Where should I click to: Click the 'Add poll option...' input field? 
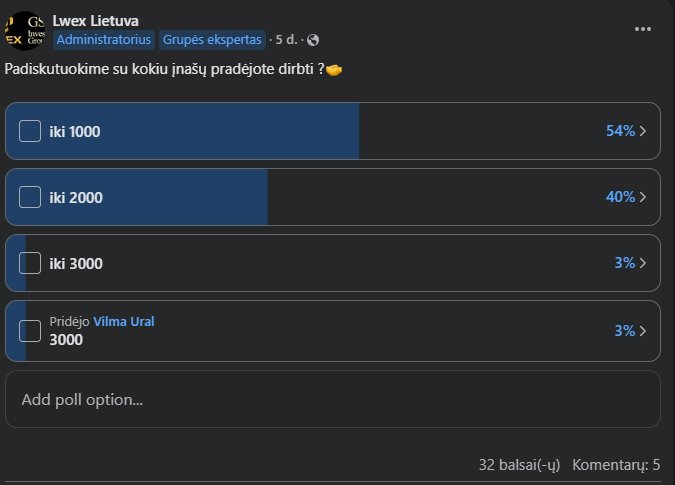tap(333, 399)
